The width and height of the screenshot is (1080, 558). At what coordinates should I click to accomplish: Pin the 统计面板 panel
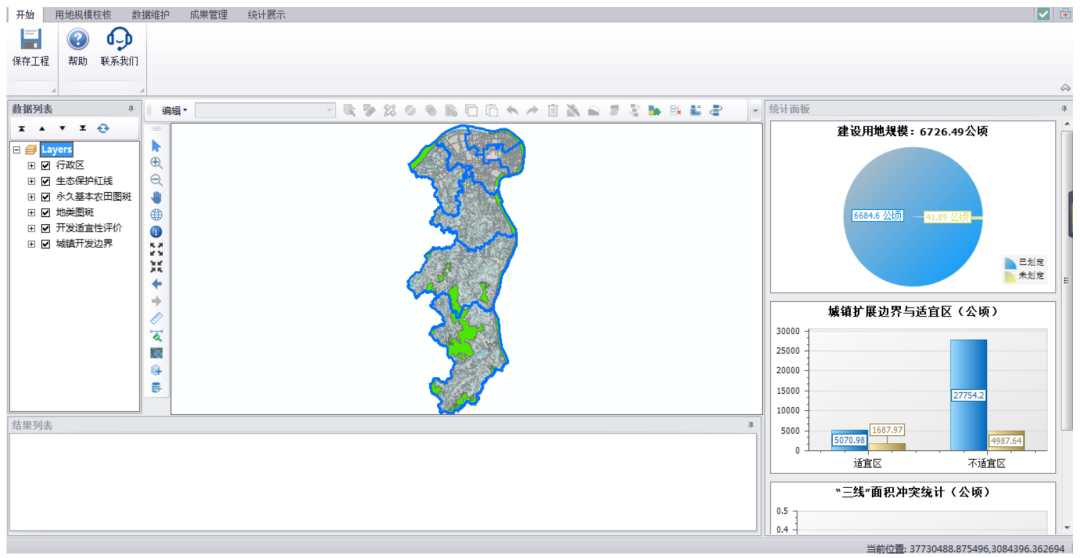click(x=1063, y=109)
